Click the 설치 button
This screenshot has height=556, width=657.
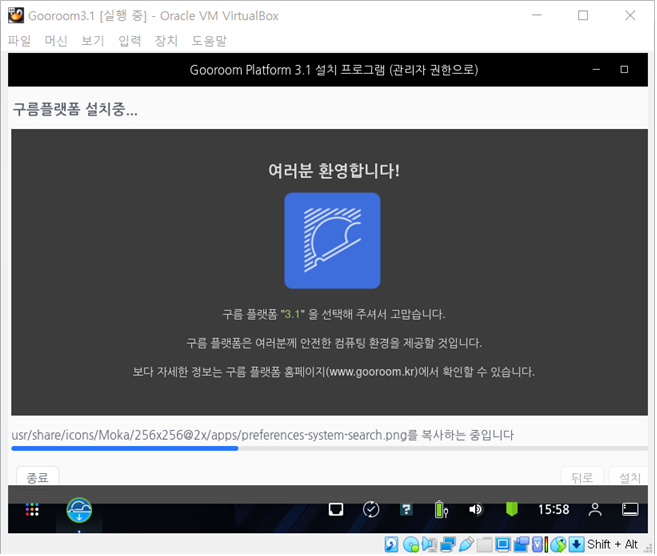coord(629,478)
